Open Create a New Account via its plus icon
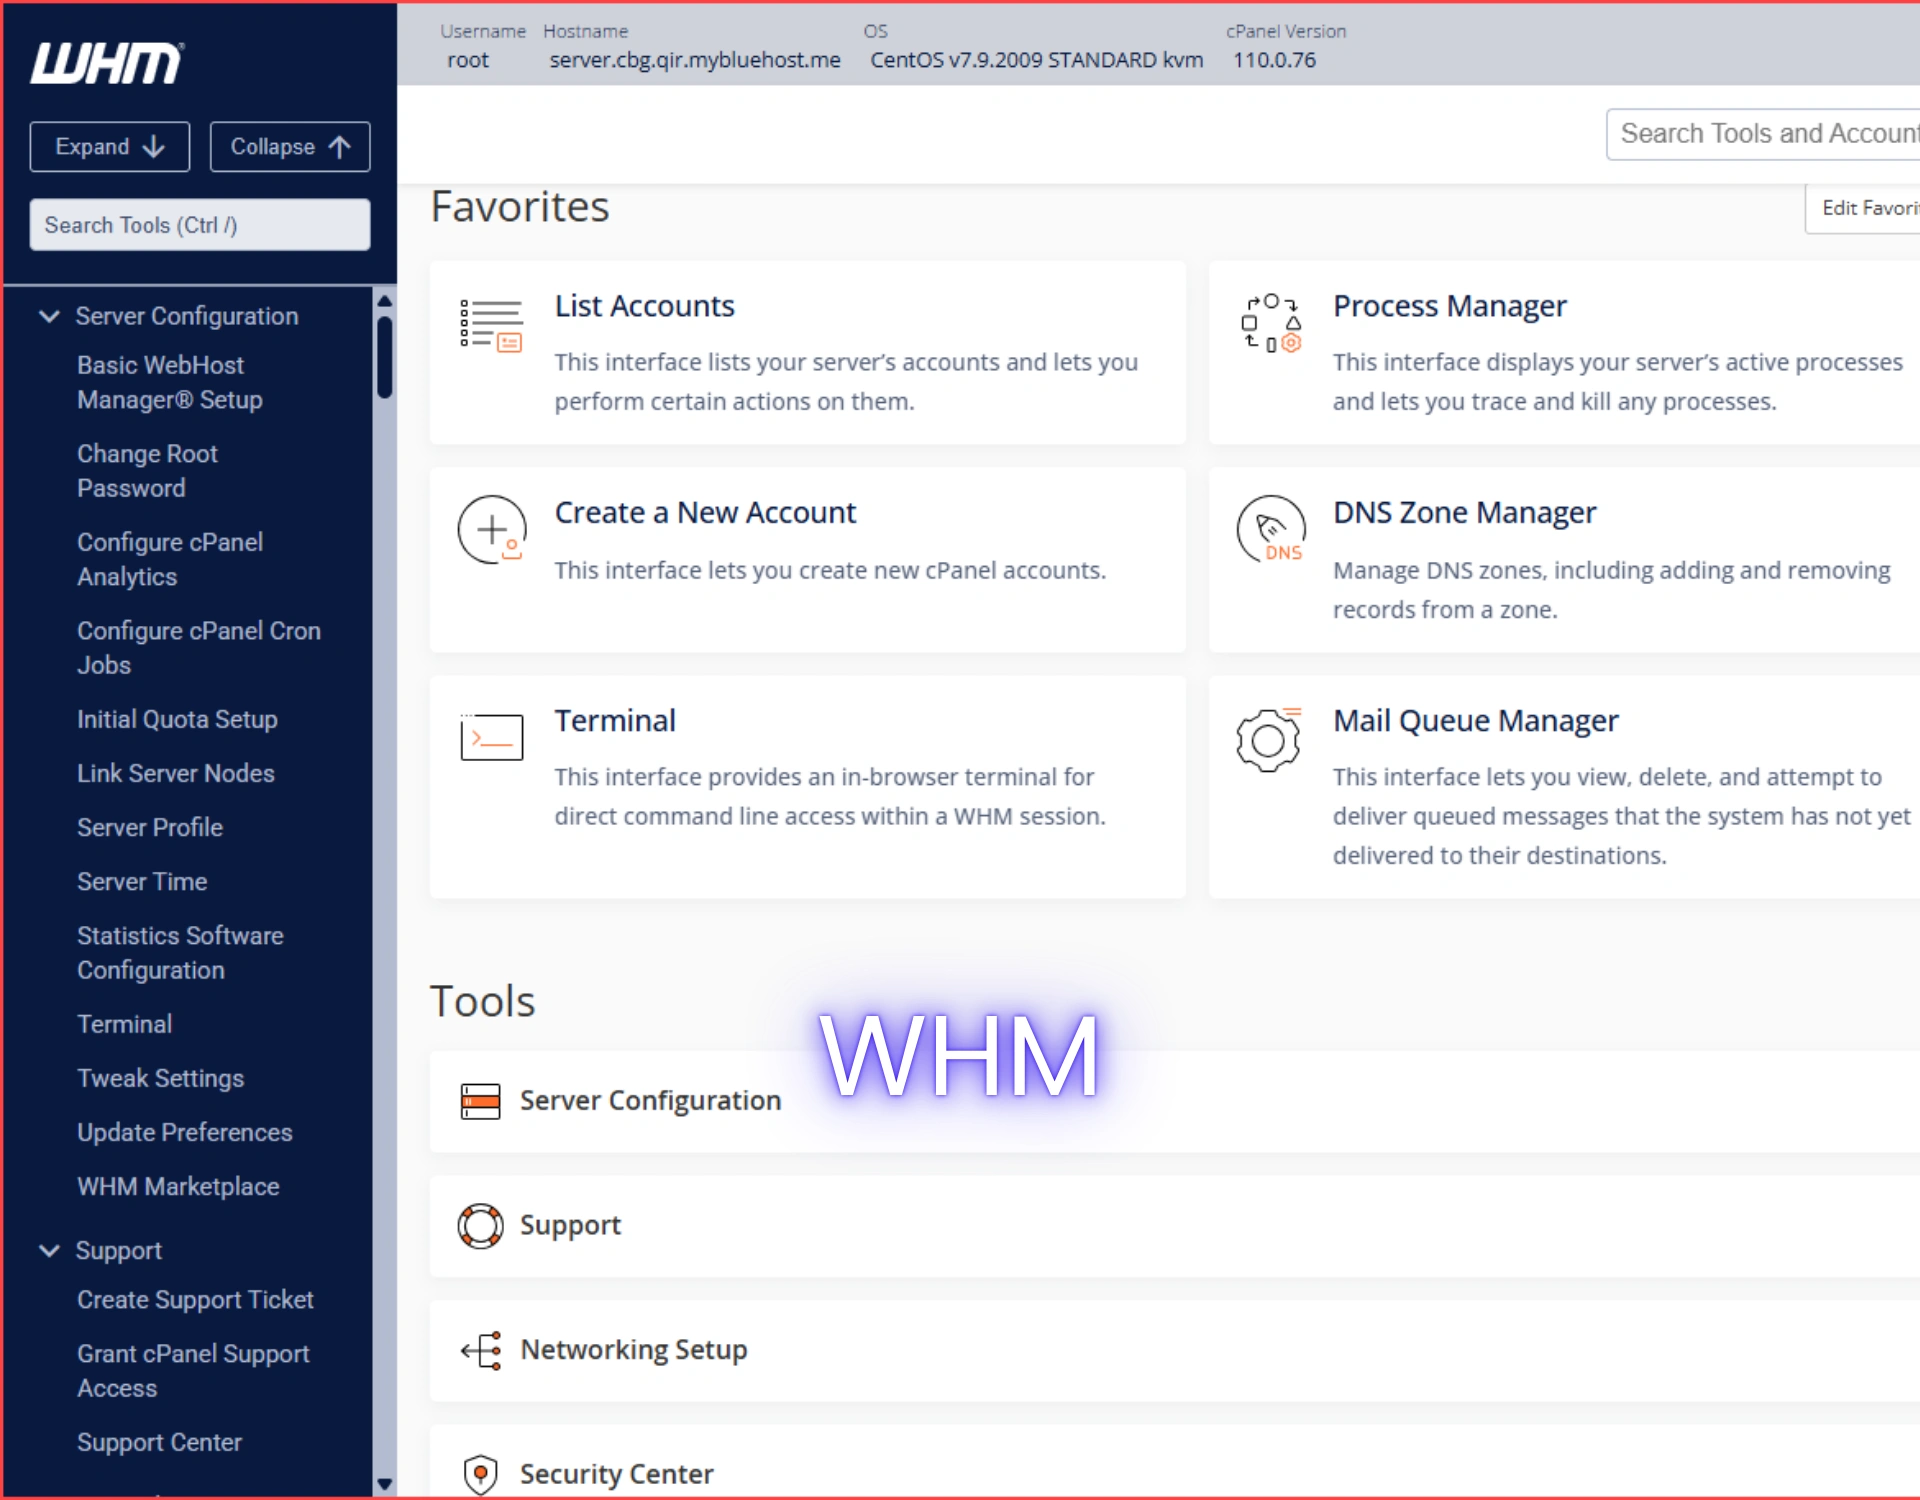This screenshot has height=1500, width=1920. point(491,530)
